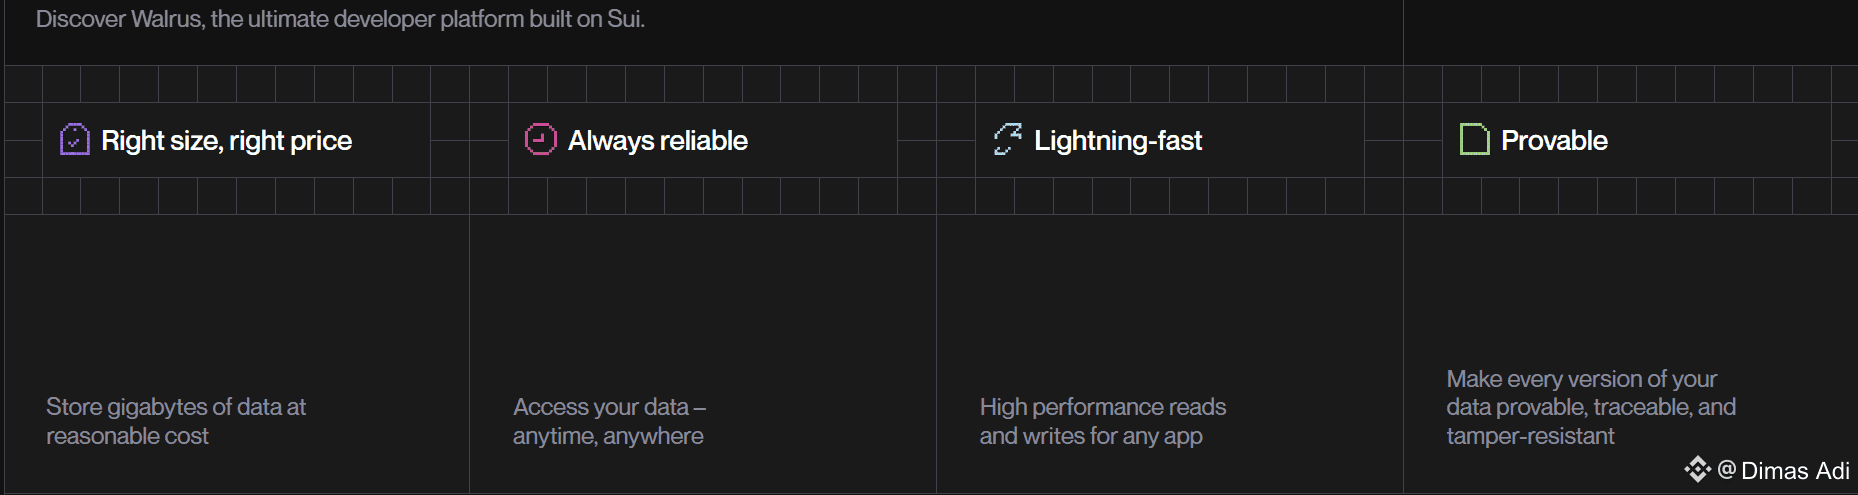This screenshot has width=1858, height=495.
Task: Open the "Provable" feature heading
Action: 1553,141
